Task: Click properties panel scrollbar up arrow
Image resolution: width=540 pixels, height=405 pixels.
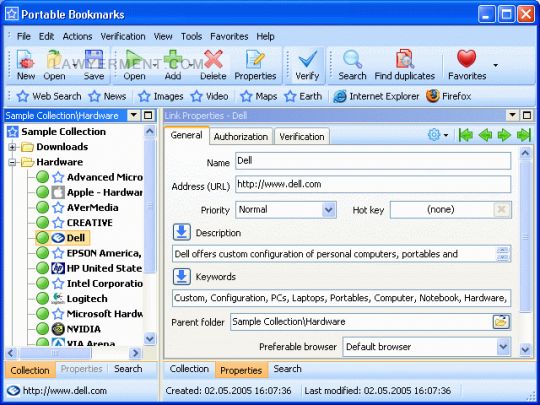Action: tap(525, 153)
